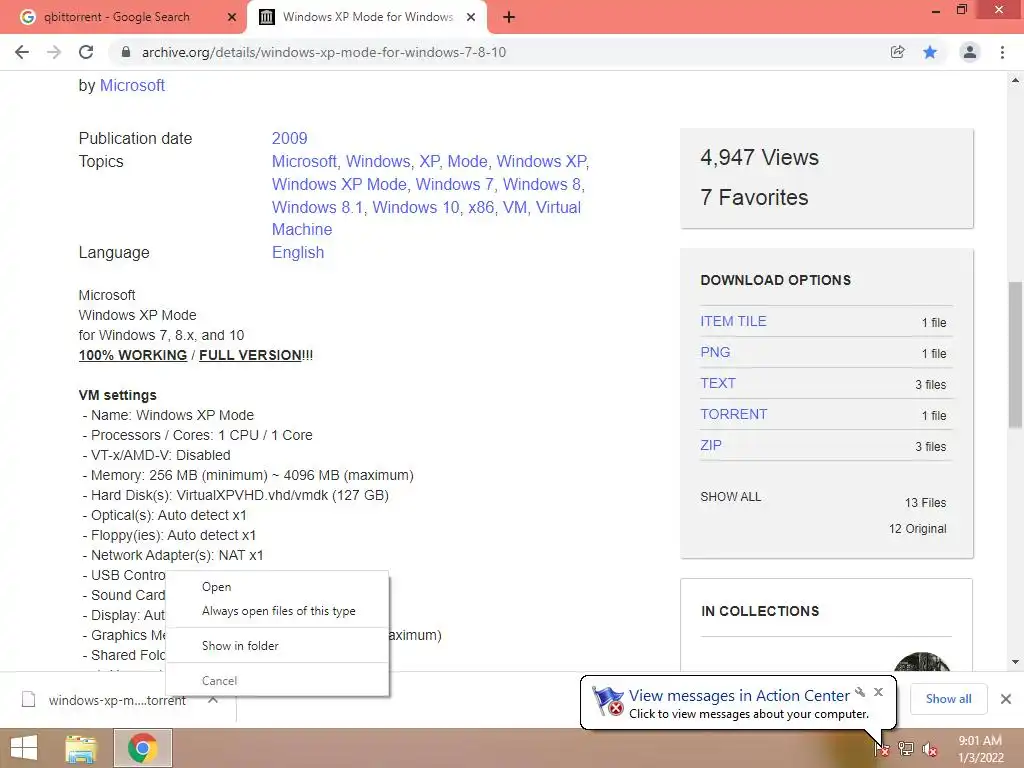Open File Explorer from taskbar

(x=81, y=748)
